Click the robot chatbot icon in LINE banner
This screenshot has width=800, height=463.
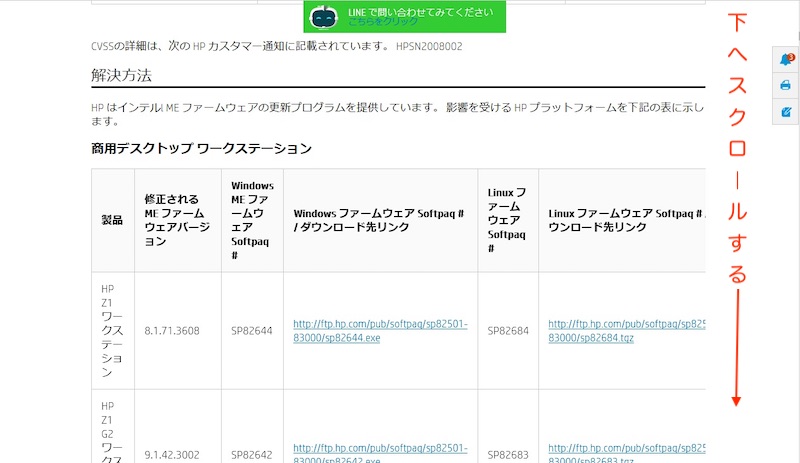323,17
